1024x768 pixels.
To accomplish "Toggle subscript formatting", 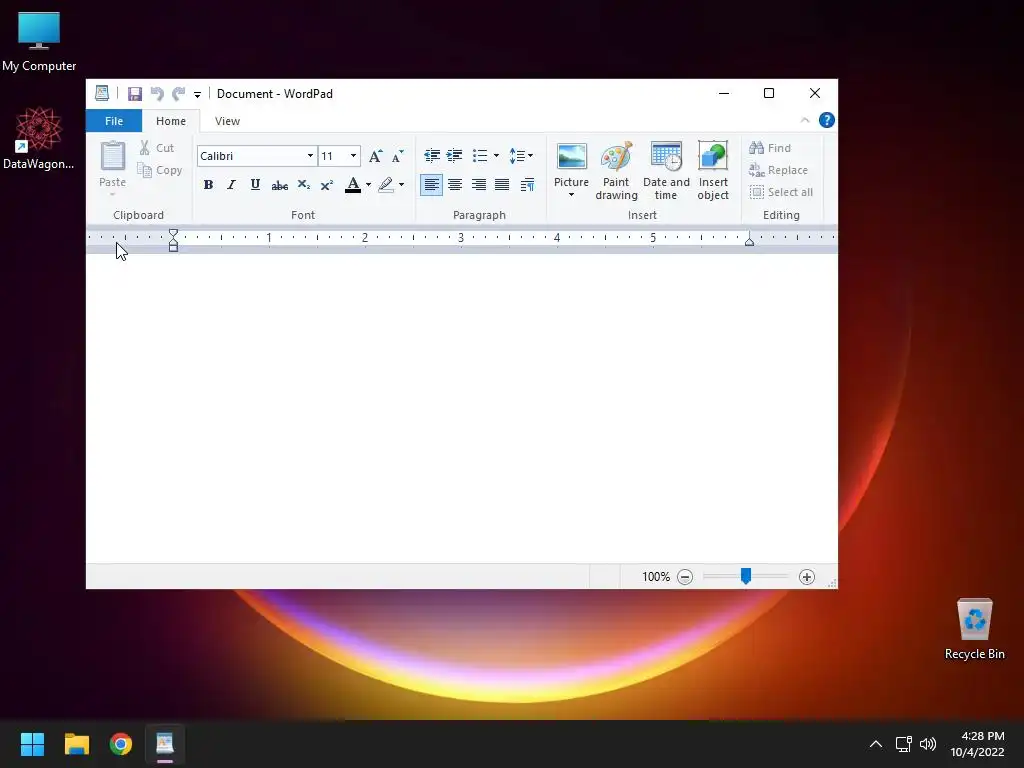I will (304, 185).
